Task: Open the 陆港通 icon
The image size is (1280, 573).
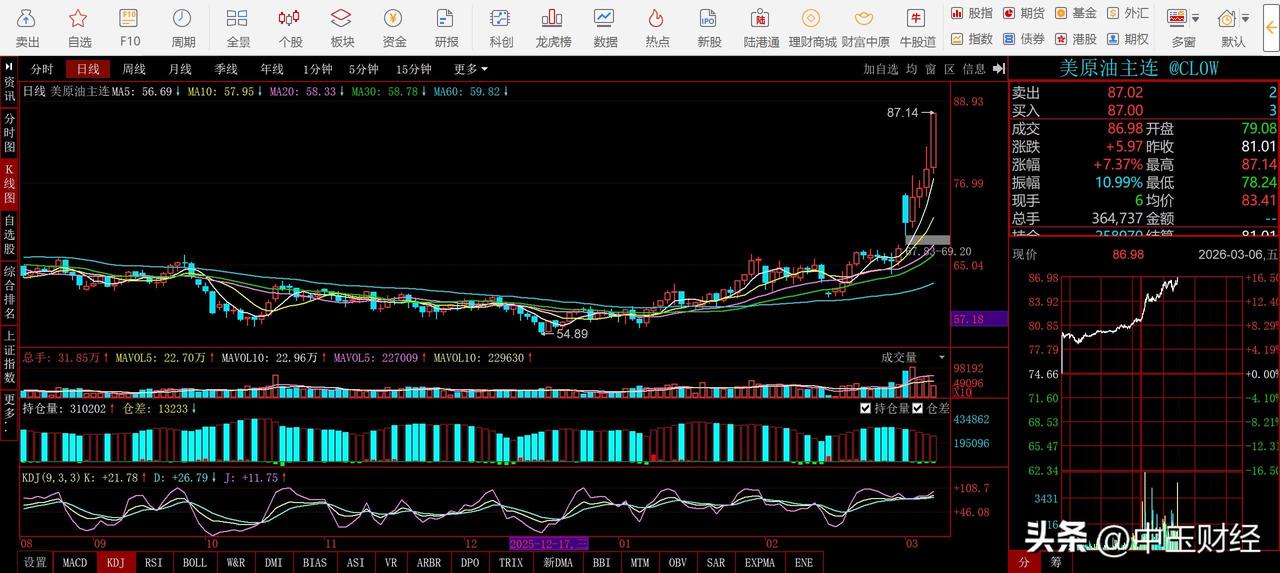Action: click(761, 28)
